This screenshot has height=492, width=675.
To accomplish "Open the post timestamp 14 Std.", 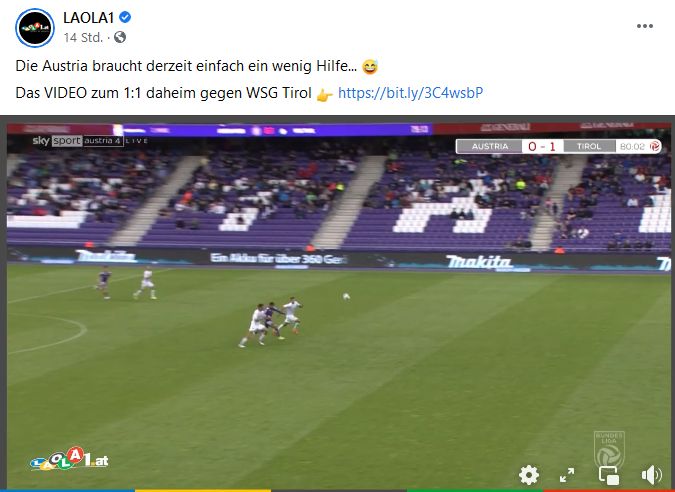I will (83, 38).
